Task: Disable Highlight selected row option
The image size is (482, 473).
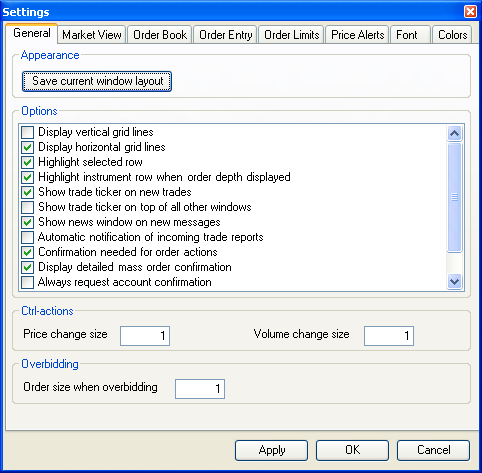Action: pyautogui.click(x=27, y=162)
